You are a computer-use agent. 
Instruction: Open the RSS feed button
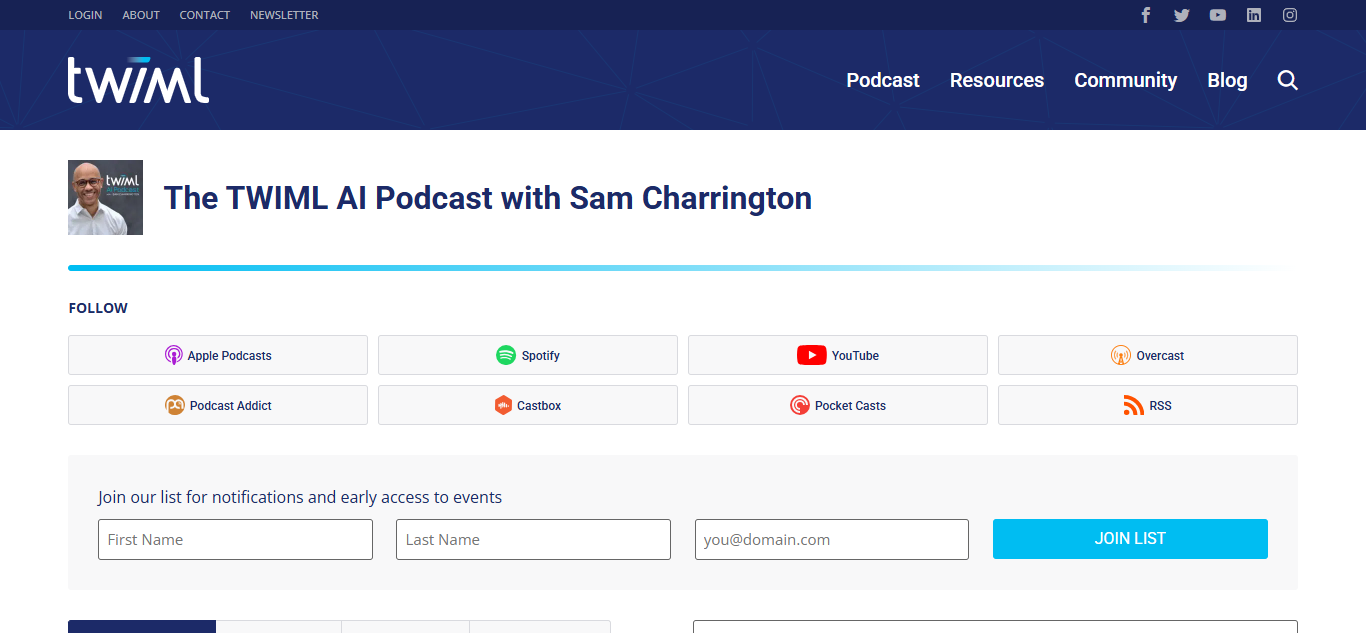pos(1147,405)
